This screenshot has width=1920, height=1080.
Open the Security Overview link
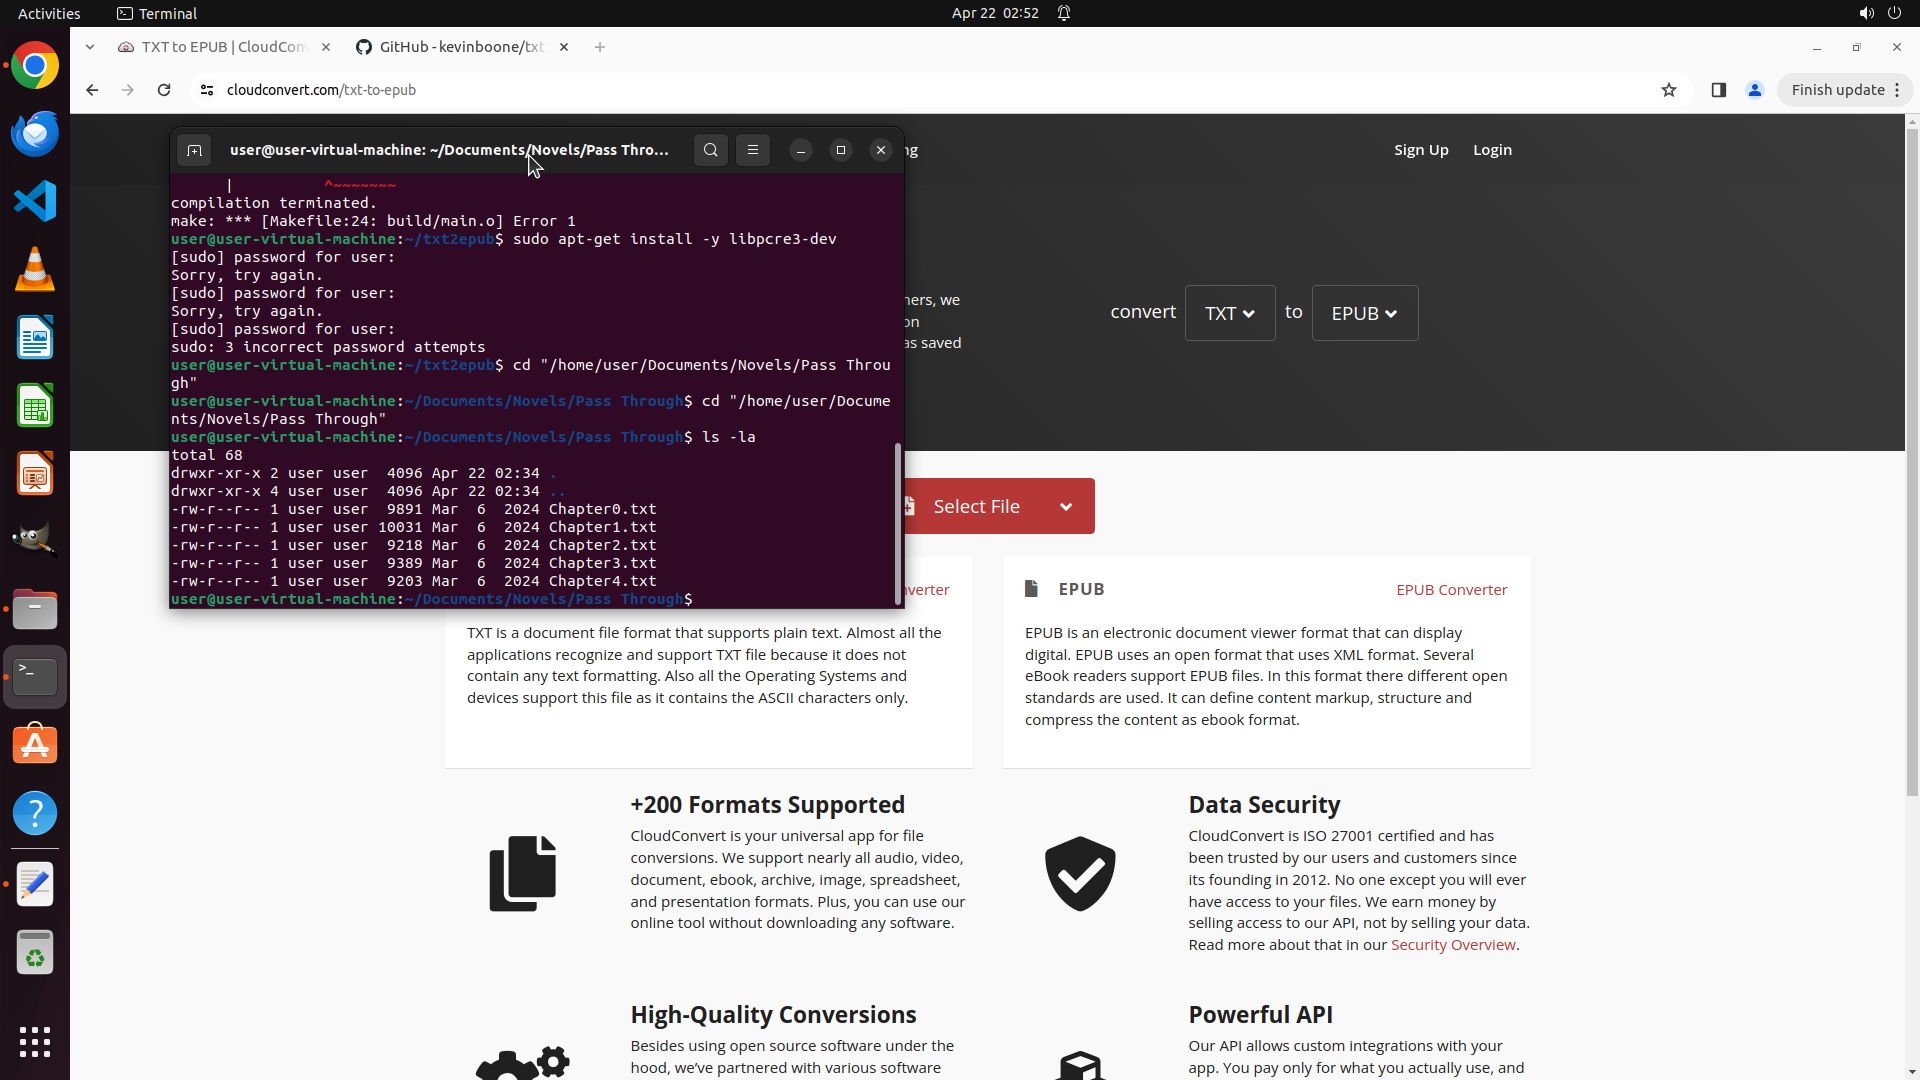click(x=1452, y=945)
